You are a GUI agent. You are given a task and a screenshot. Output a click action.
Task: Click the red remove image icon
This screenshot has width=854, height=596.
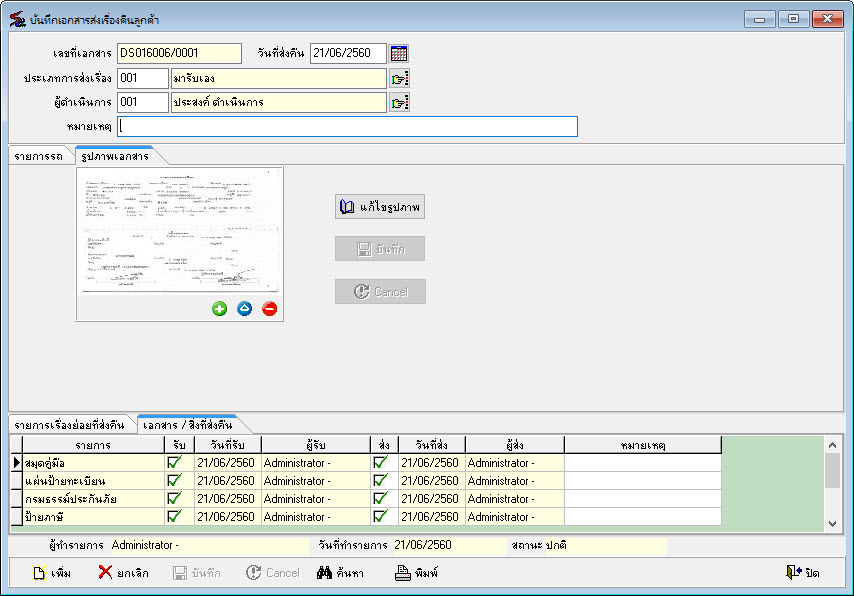click(270, 309)
